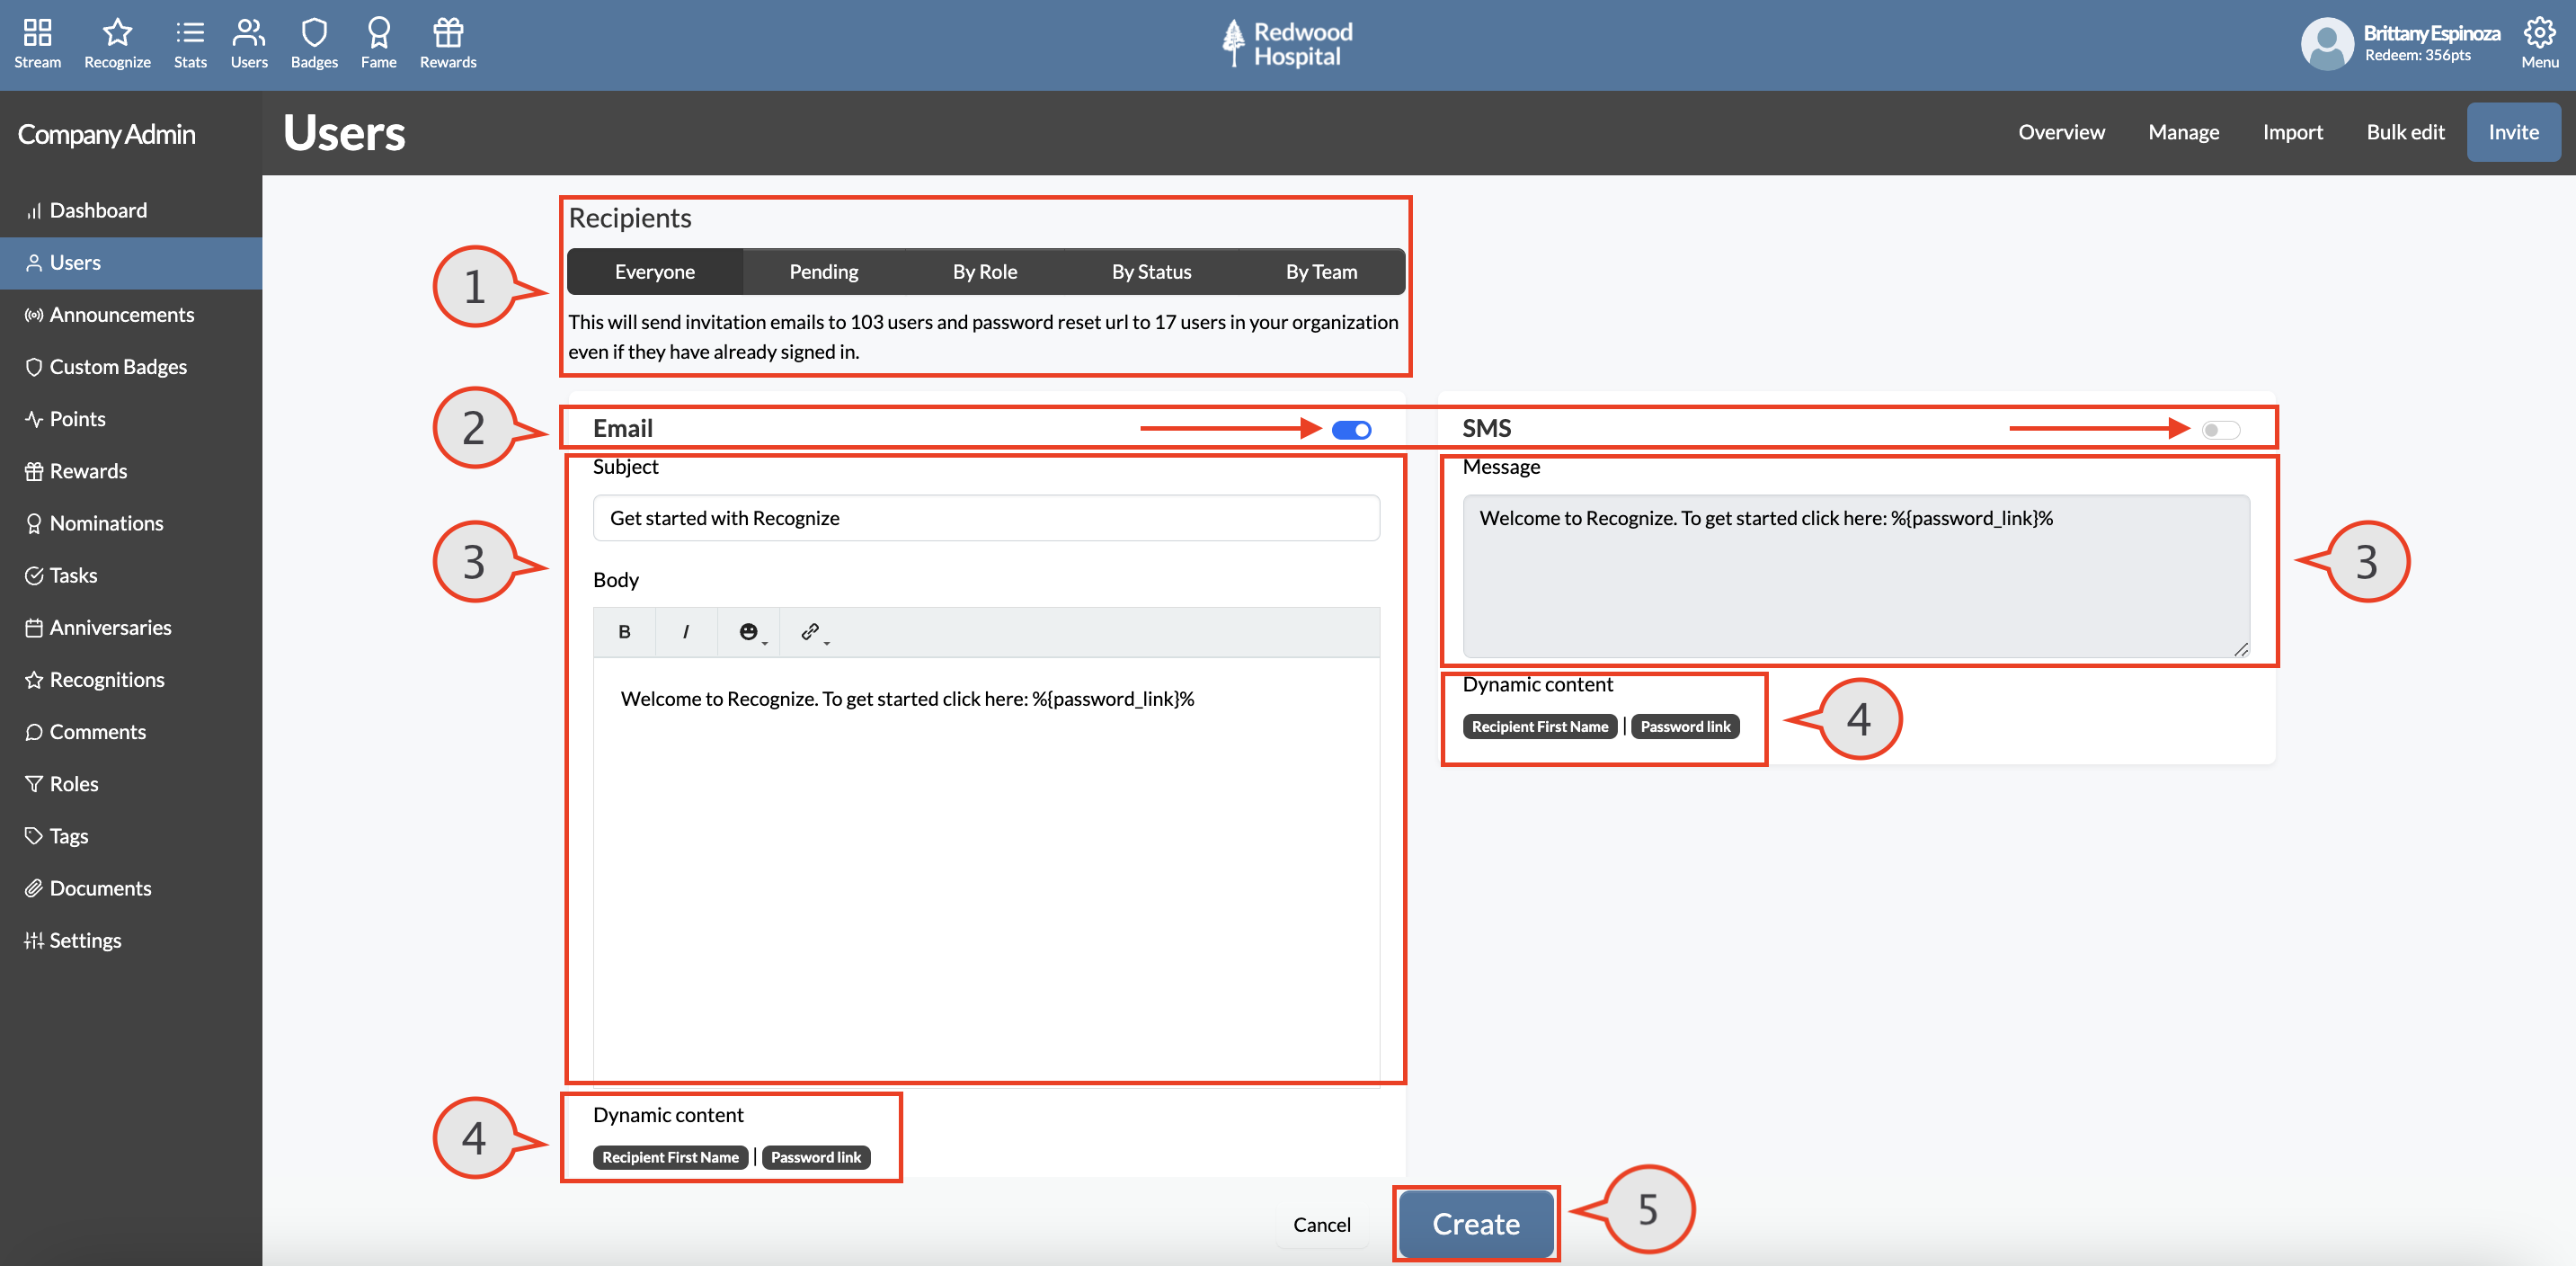This screenshot has height=1266, width=2576.
Task: Open Announcements in the sidebar
Action: (131, 315)
